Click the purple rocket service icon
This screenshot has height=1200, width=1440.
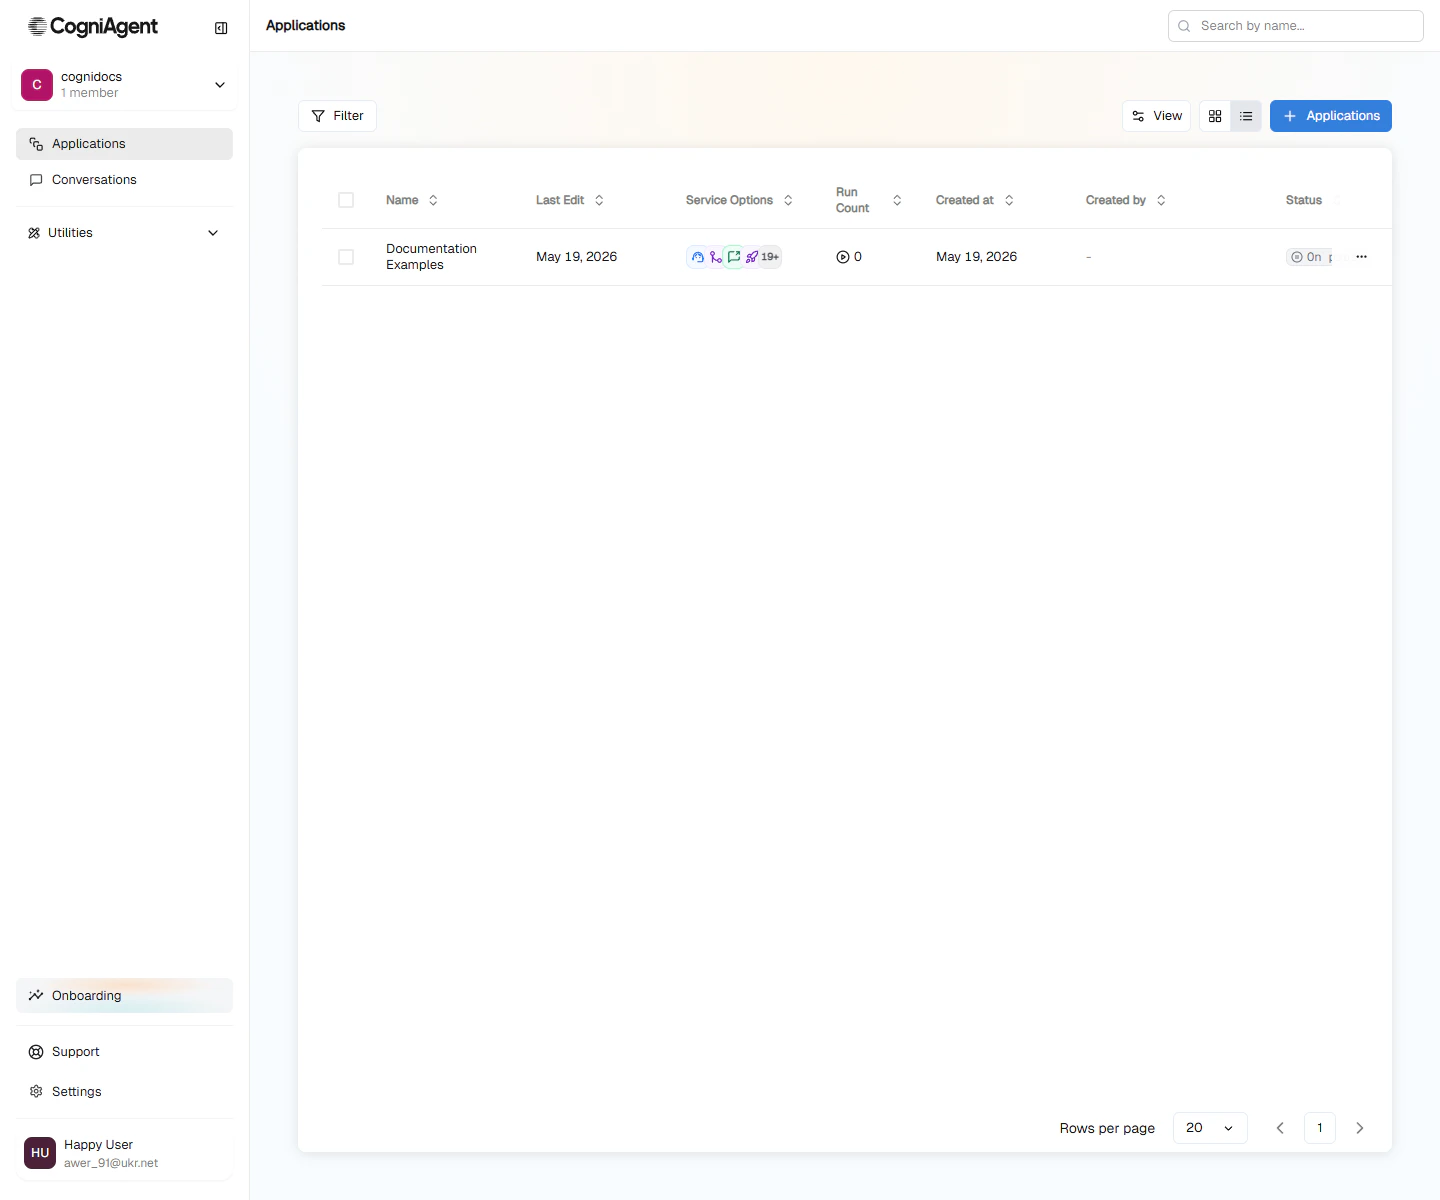pyautogui.click(x=752, y=257)
